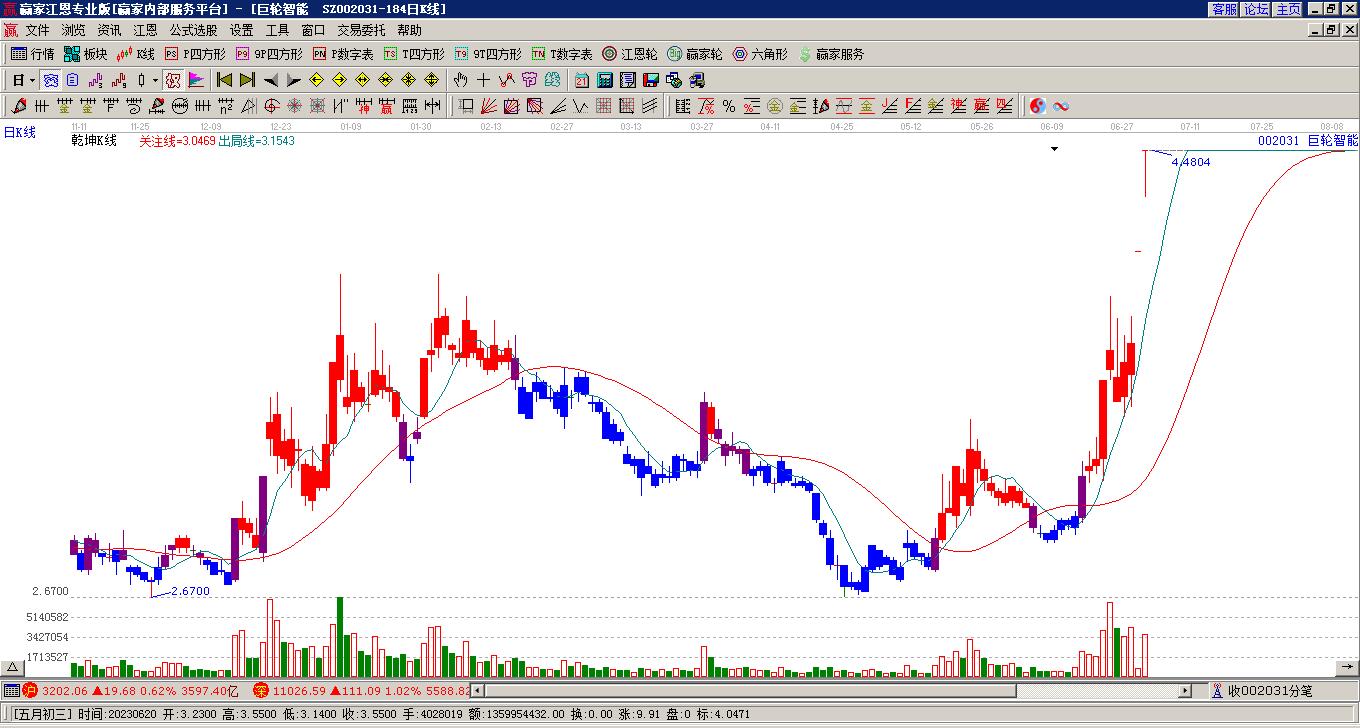Screen dimensions: 1360x728
Task: Open the calculator icon
Action: pyautogui.click(x=605, y=80)
